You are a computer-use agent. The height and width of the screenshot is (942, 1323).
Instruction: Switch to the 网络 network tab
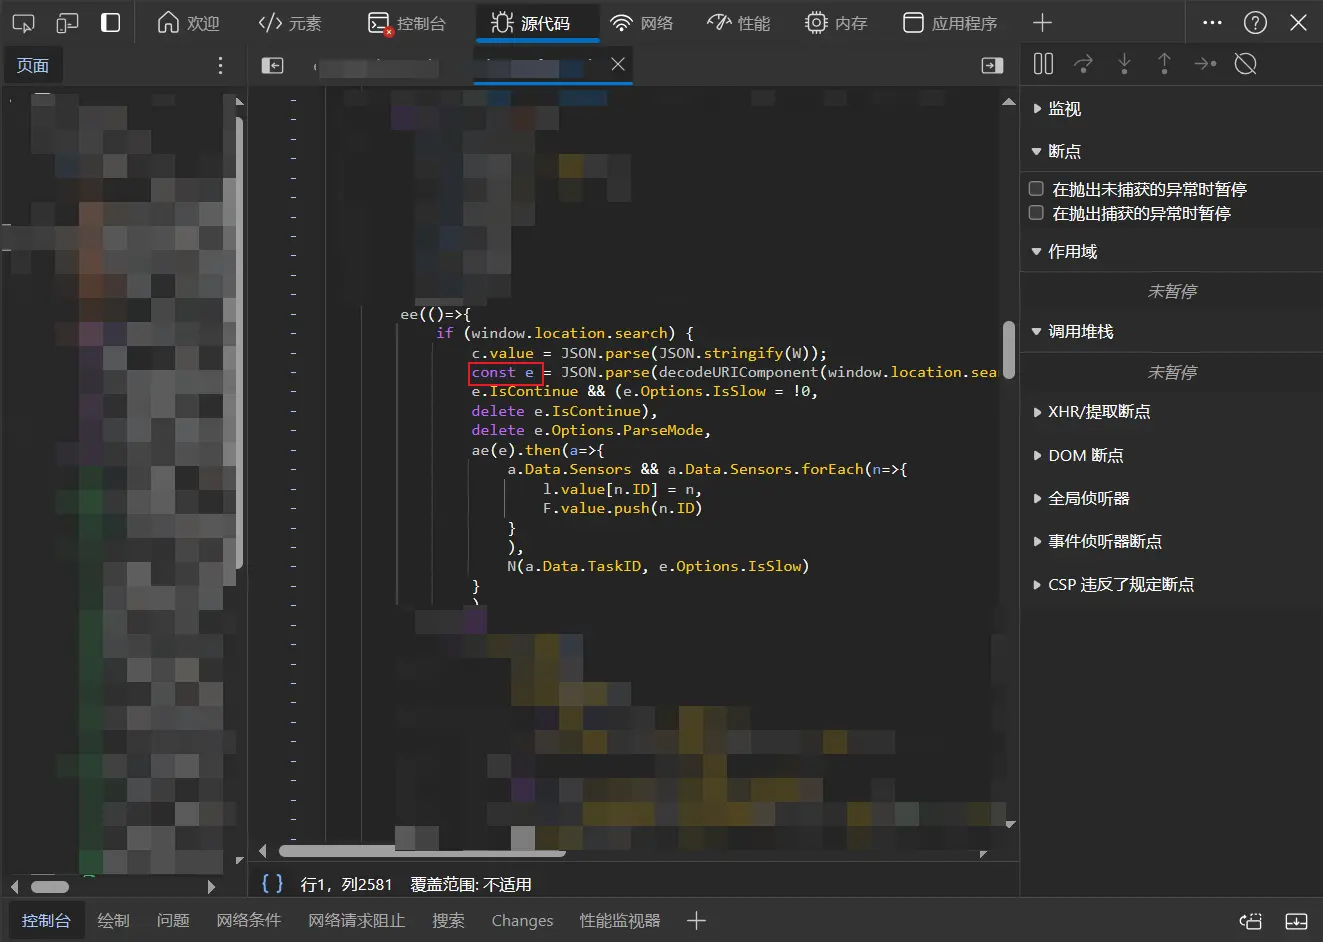coord(642,23)
